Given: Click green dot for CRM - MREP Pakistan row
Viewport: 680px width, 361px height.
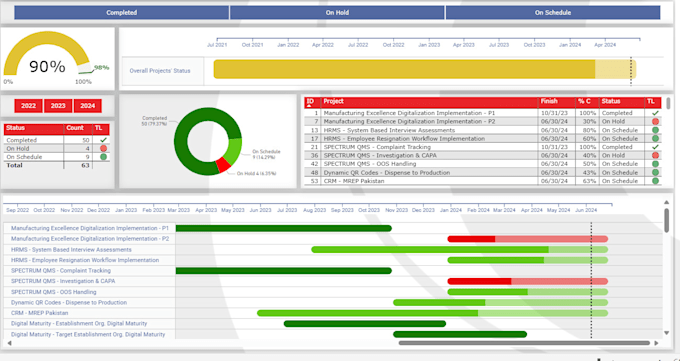Looking at the screenshot, I should click(x=655, y=181).
